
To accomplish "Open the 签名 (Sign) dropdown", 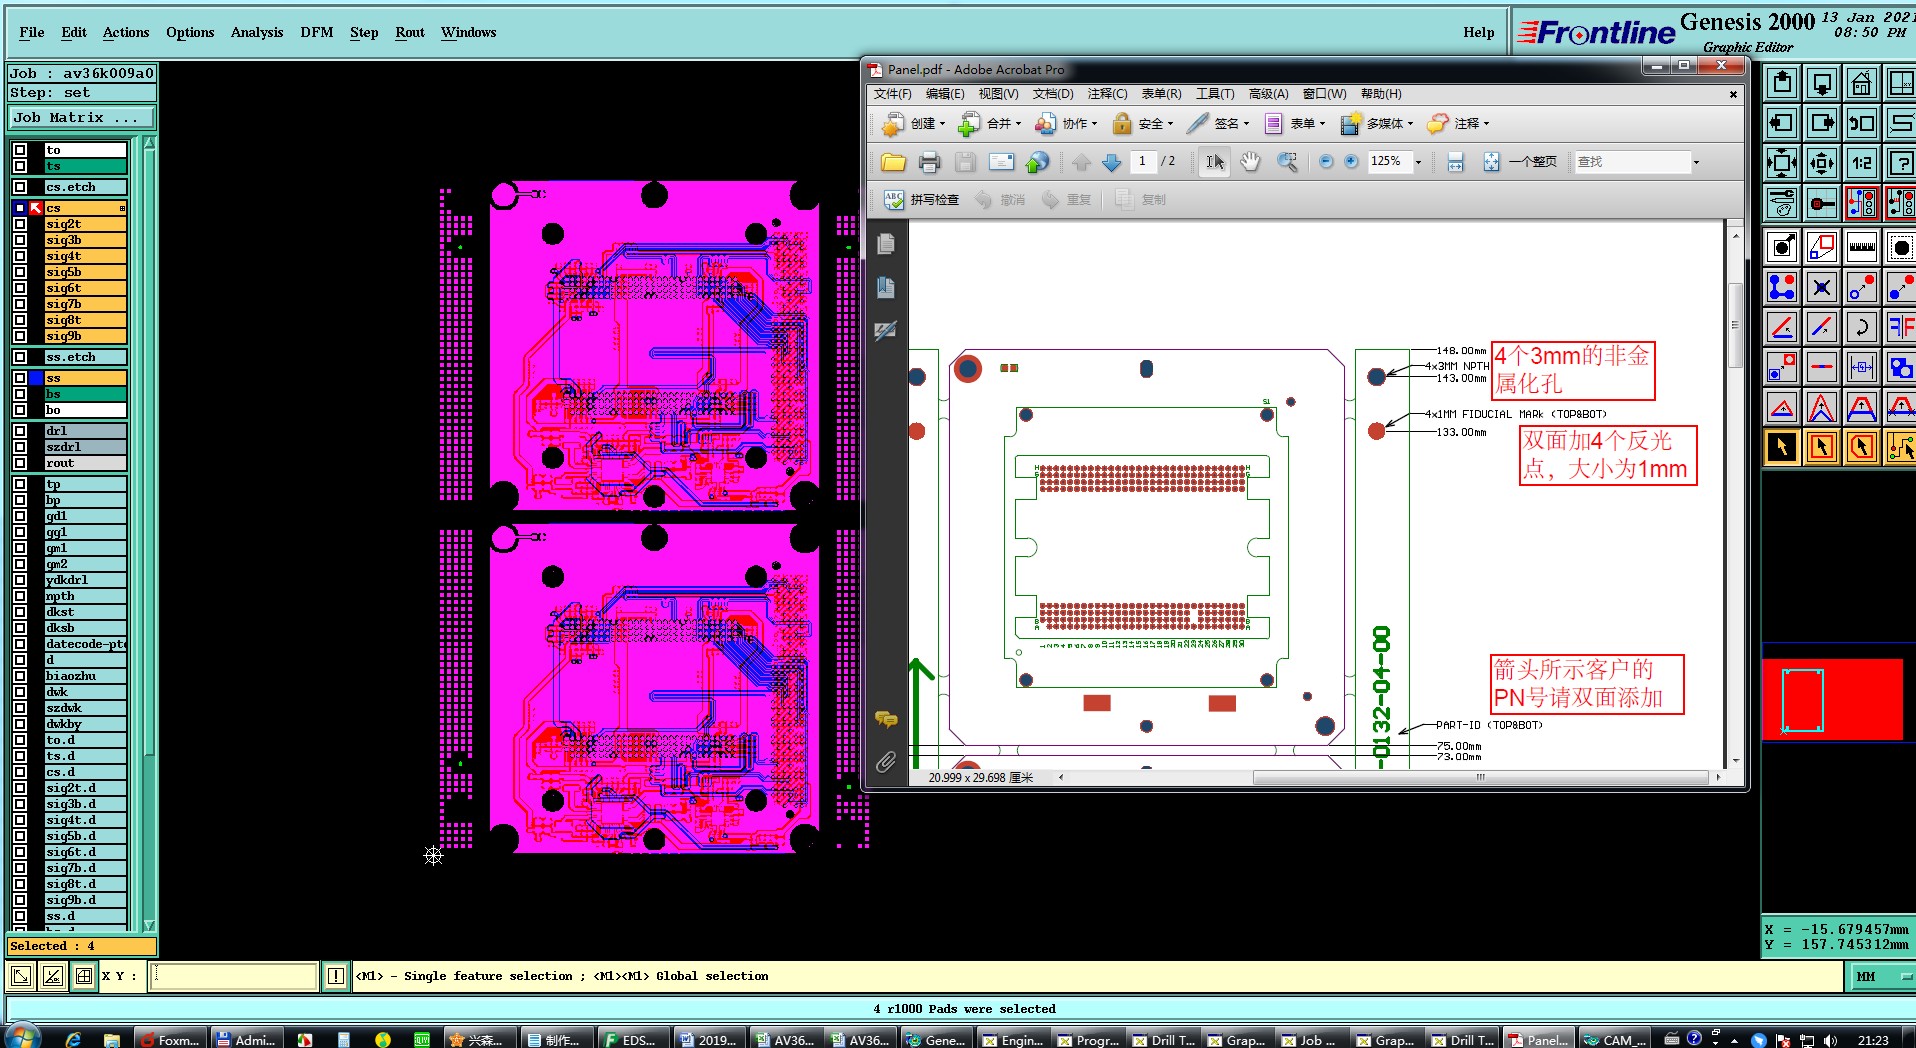I will 1218,124.
